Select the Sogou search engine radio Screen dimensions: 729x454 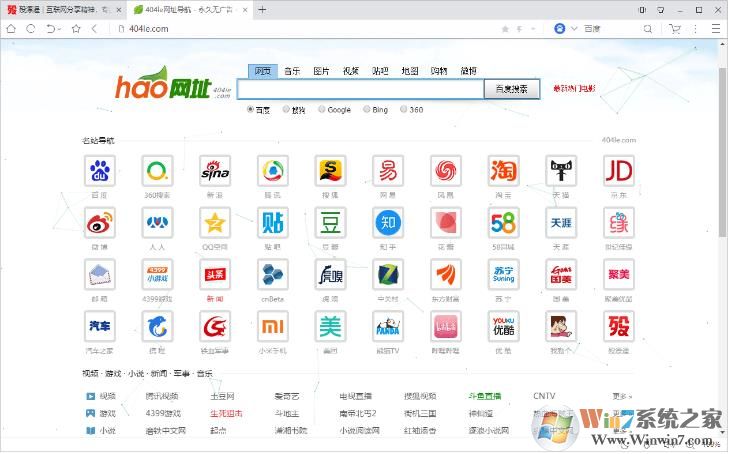[286, 109]
